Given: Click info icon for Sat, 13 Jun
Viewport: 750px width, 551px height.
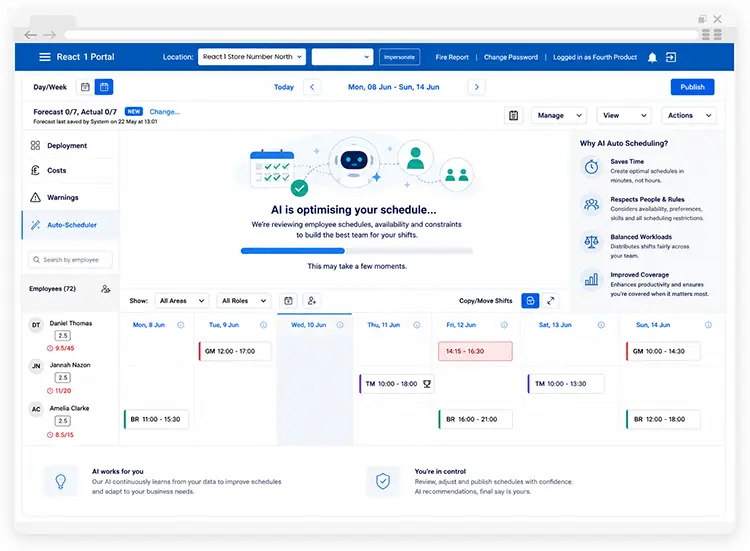Looking at the screenshot, I should [601, 325].
